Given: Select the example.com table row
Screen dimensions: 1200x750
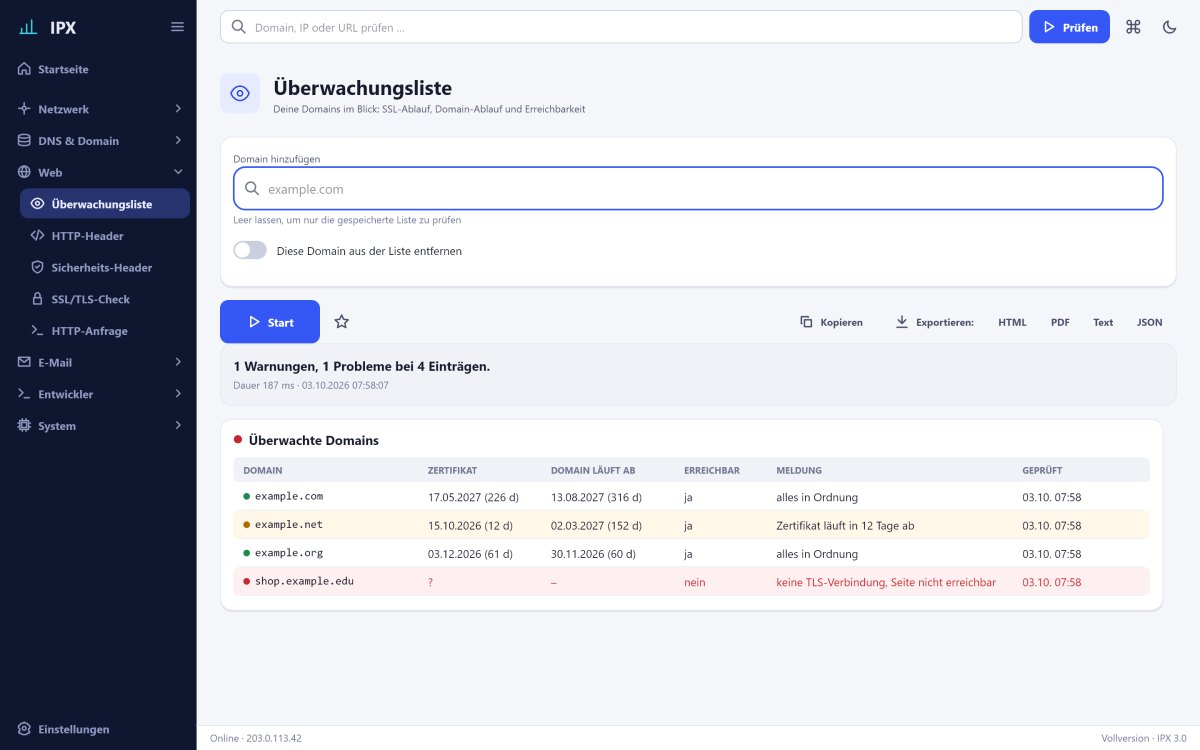Looking at the screenshot, I should tap(691, 497).
